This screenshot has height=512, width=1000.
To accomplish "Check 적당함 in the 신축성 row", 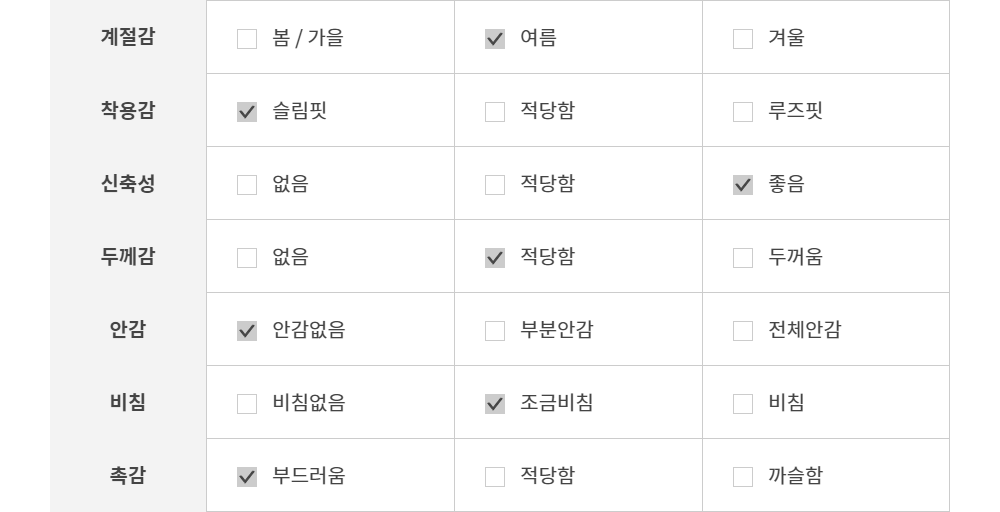I will click(495, 186).
